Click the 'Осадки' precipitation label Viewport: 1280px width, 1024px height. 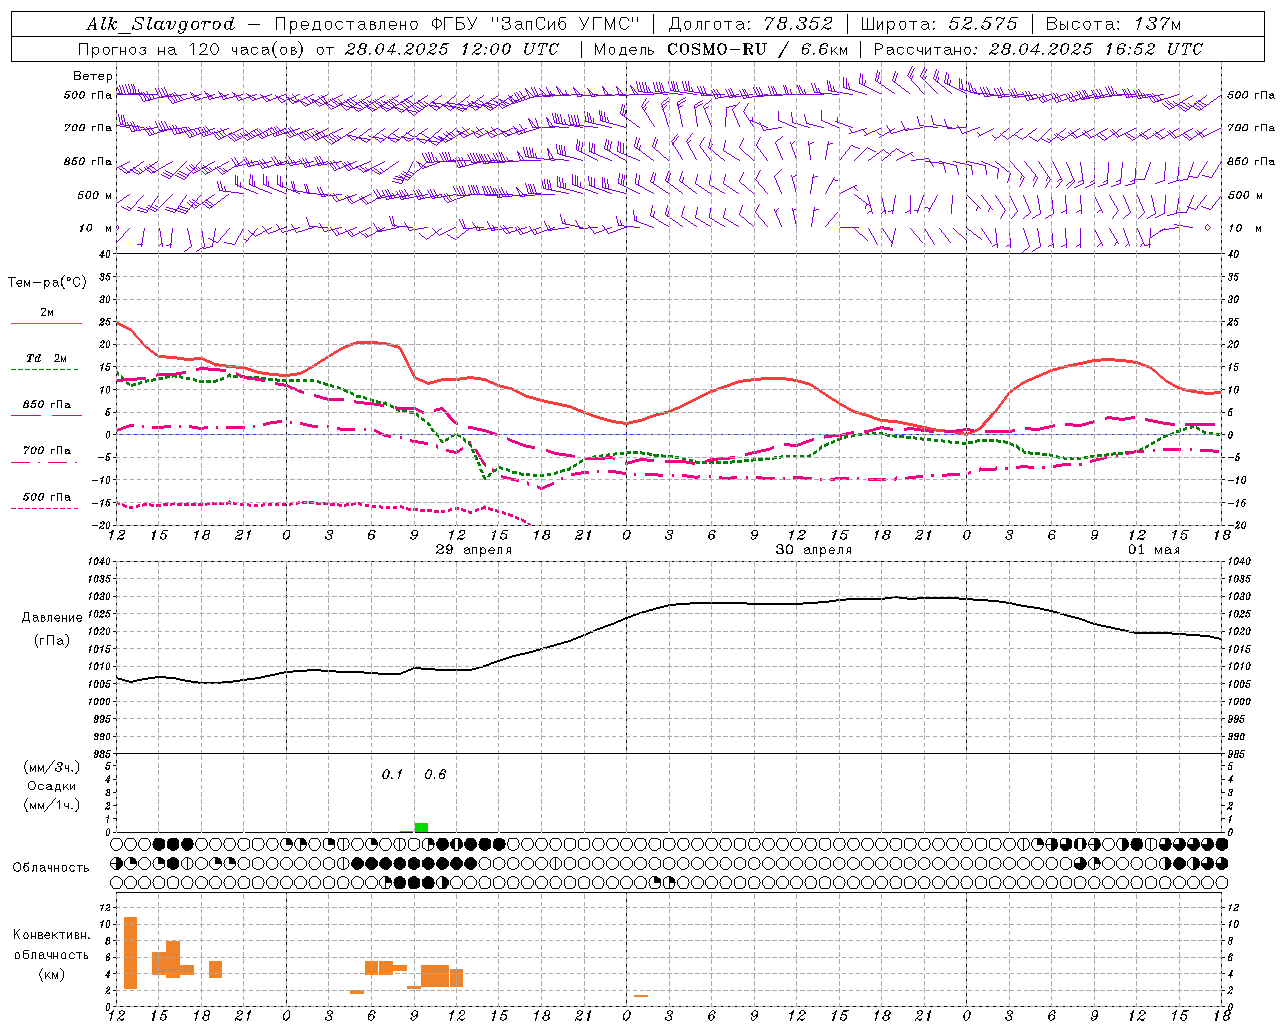52,786
